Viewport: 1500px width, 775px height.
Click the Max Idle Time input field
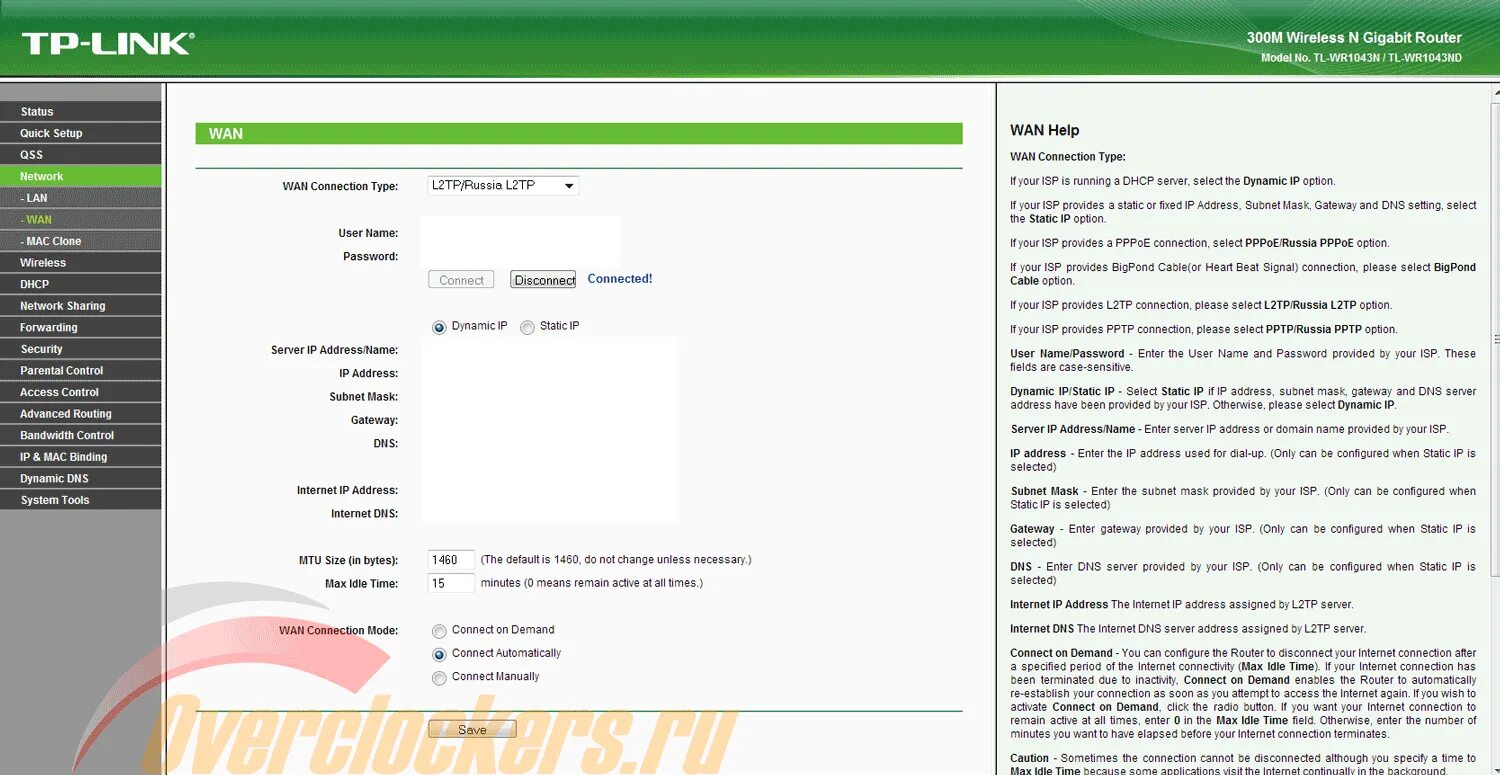click(451, 583)
